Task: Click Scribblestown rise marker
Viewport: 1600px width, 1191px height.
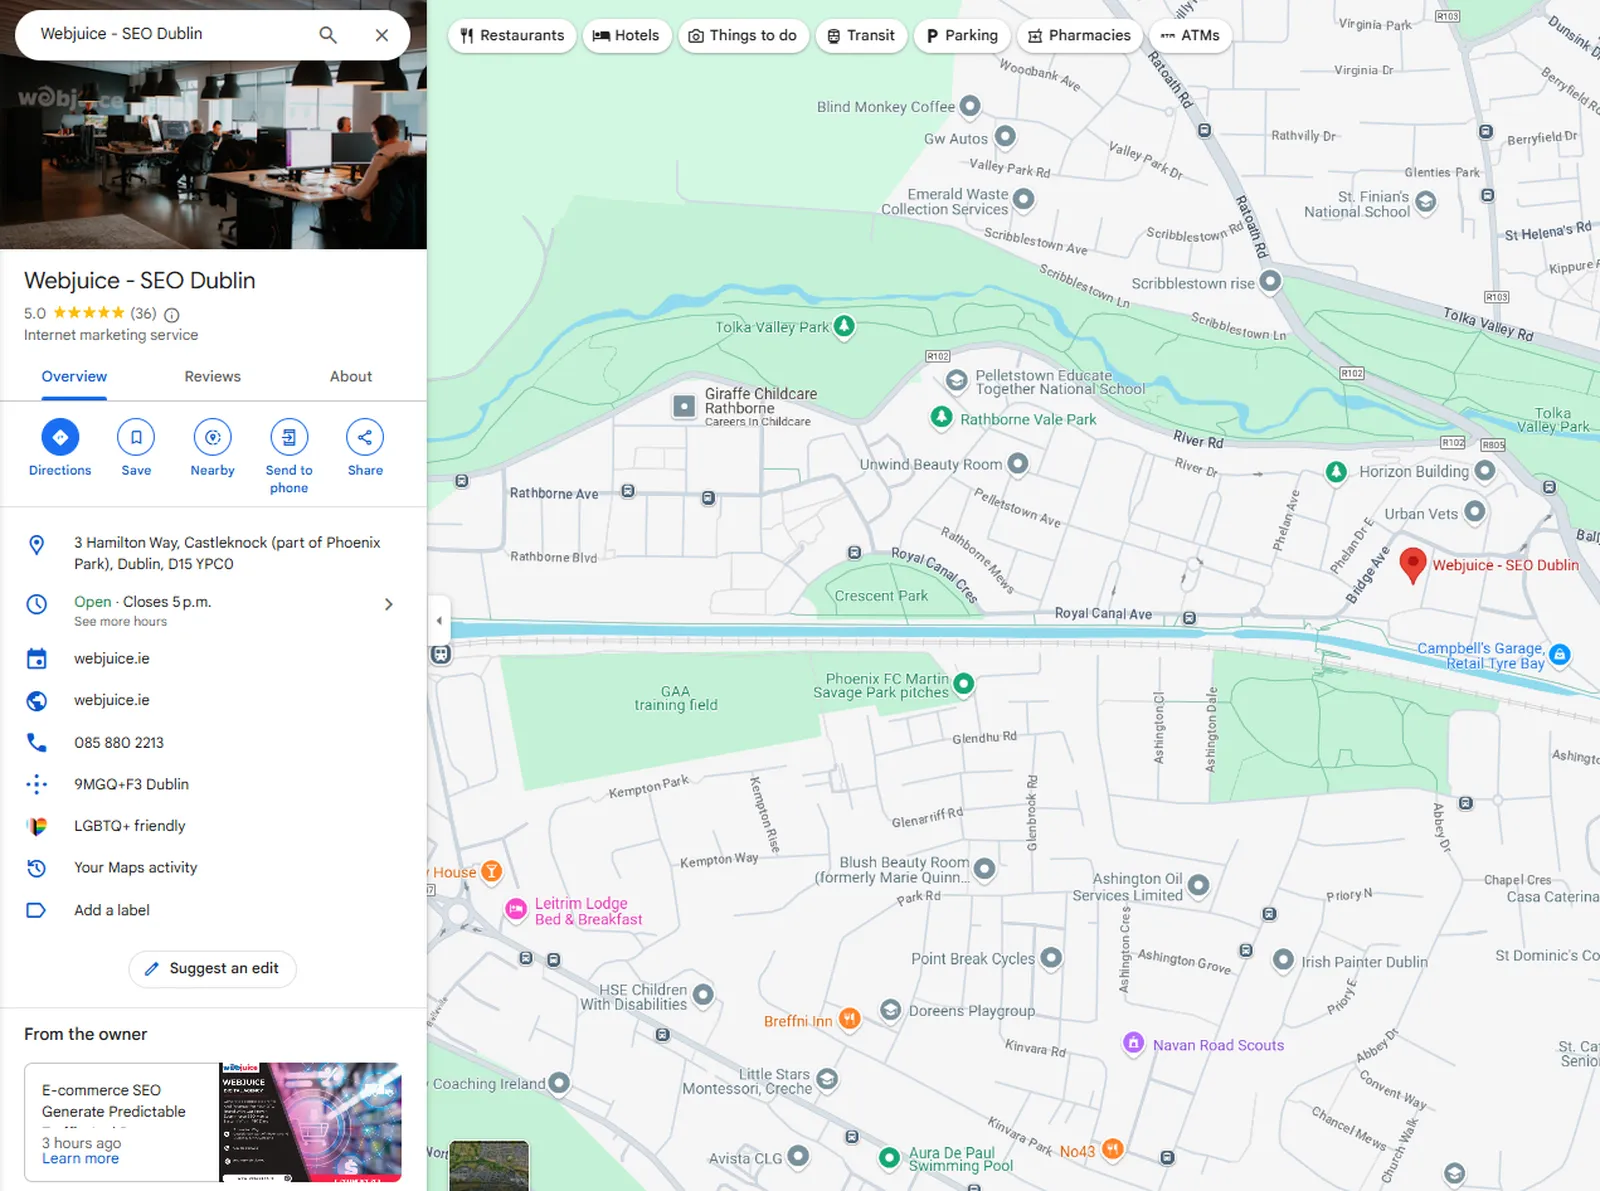Action: coord(1270,281)
